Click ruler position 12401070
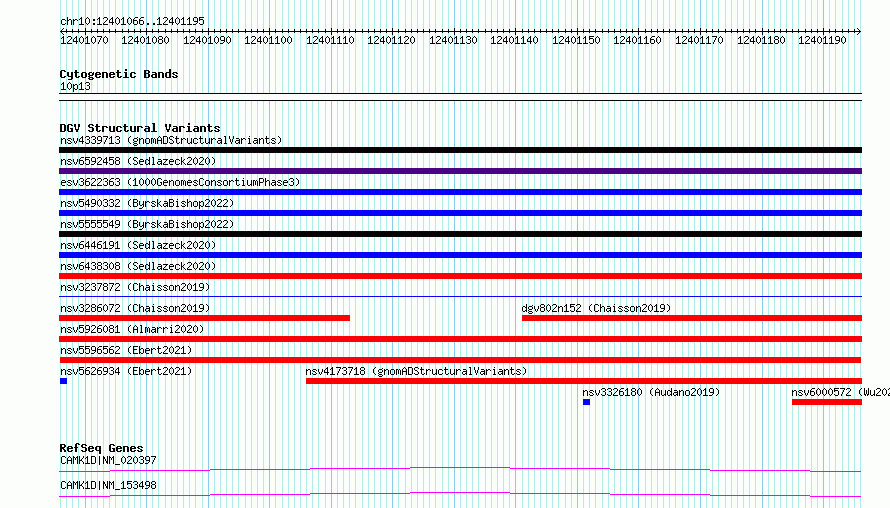The image size is (890, 508). [84, 40]
